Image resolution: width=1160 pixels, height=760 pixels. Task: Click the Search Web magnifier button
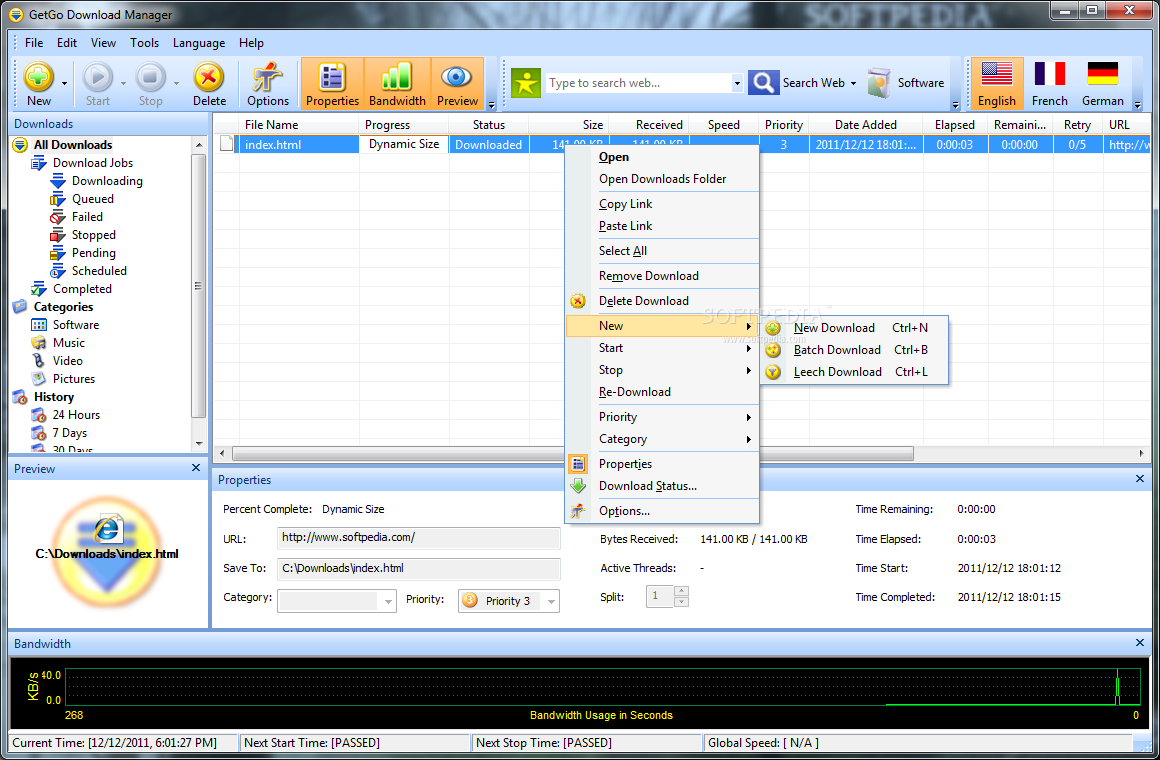pyautogui.click(x=763, y=83)
